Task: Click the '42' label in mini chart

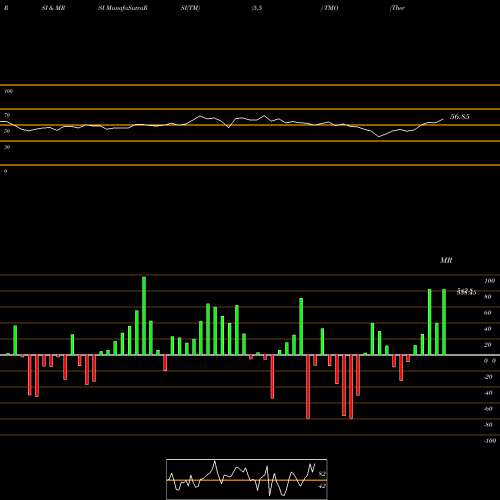Action: click(322, 486)
